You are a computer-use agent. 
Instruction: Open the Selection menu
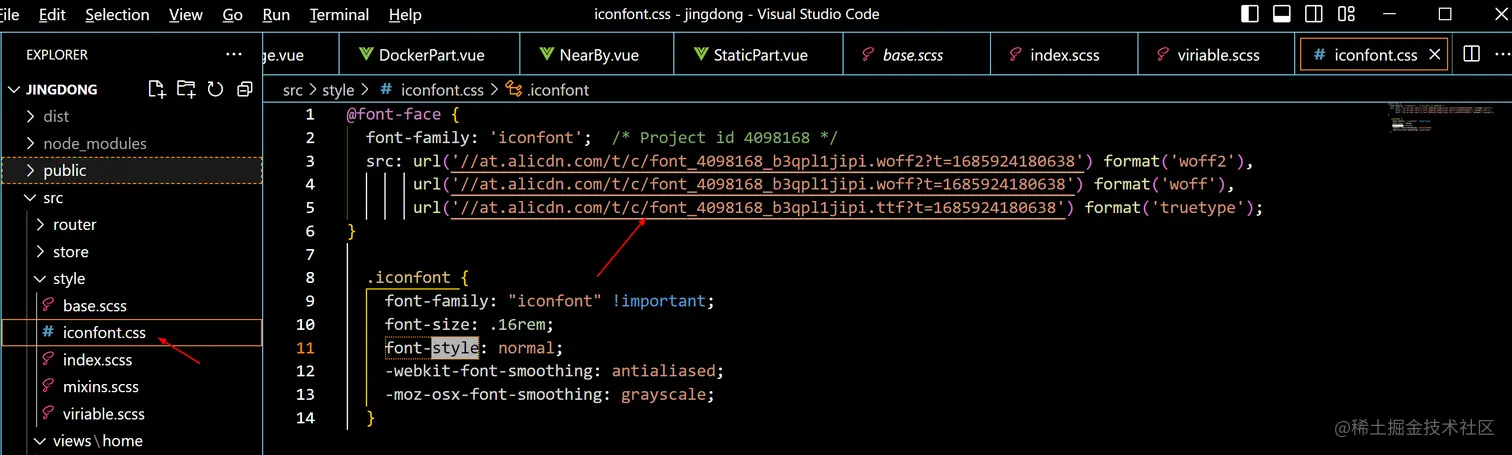(x=117, y=15)
